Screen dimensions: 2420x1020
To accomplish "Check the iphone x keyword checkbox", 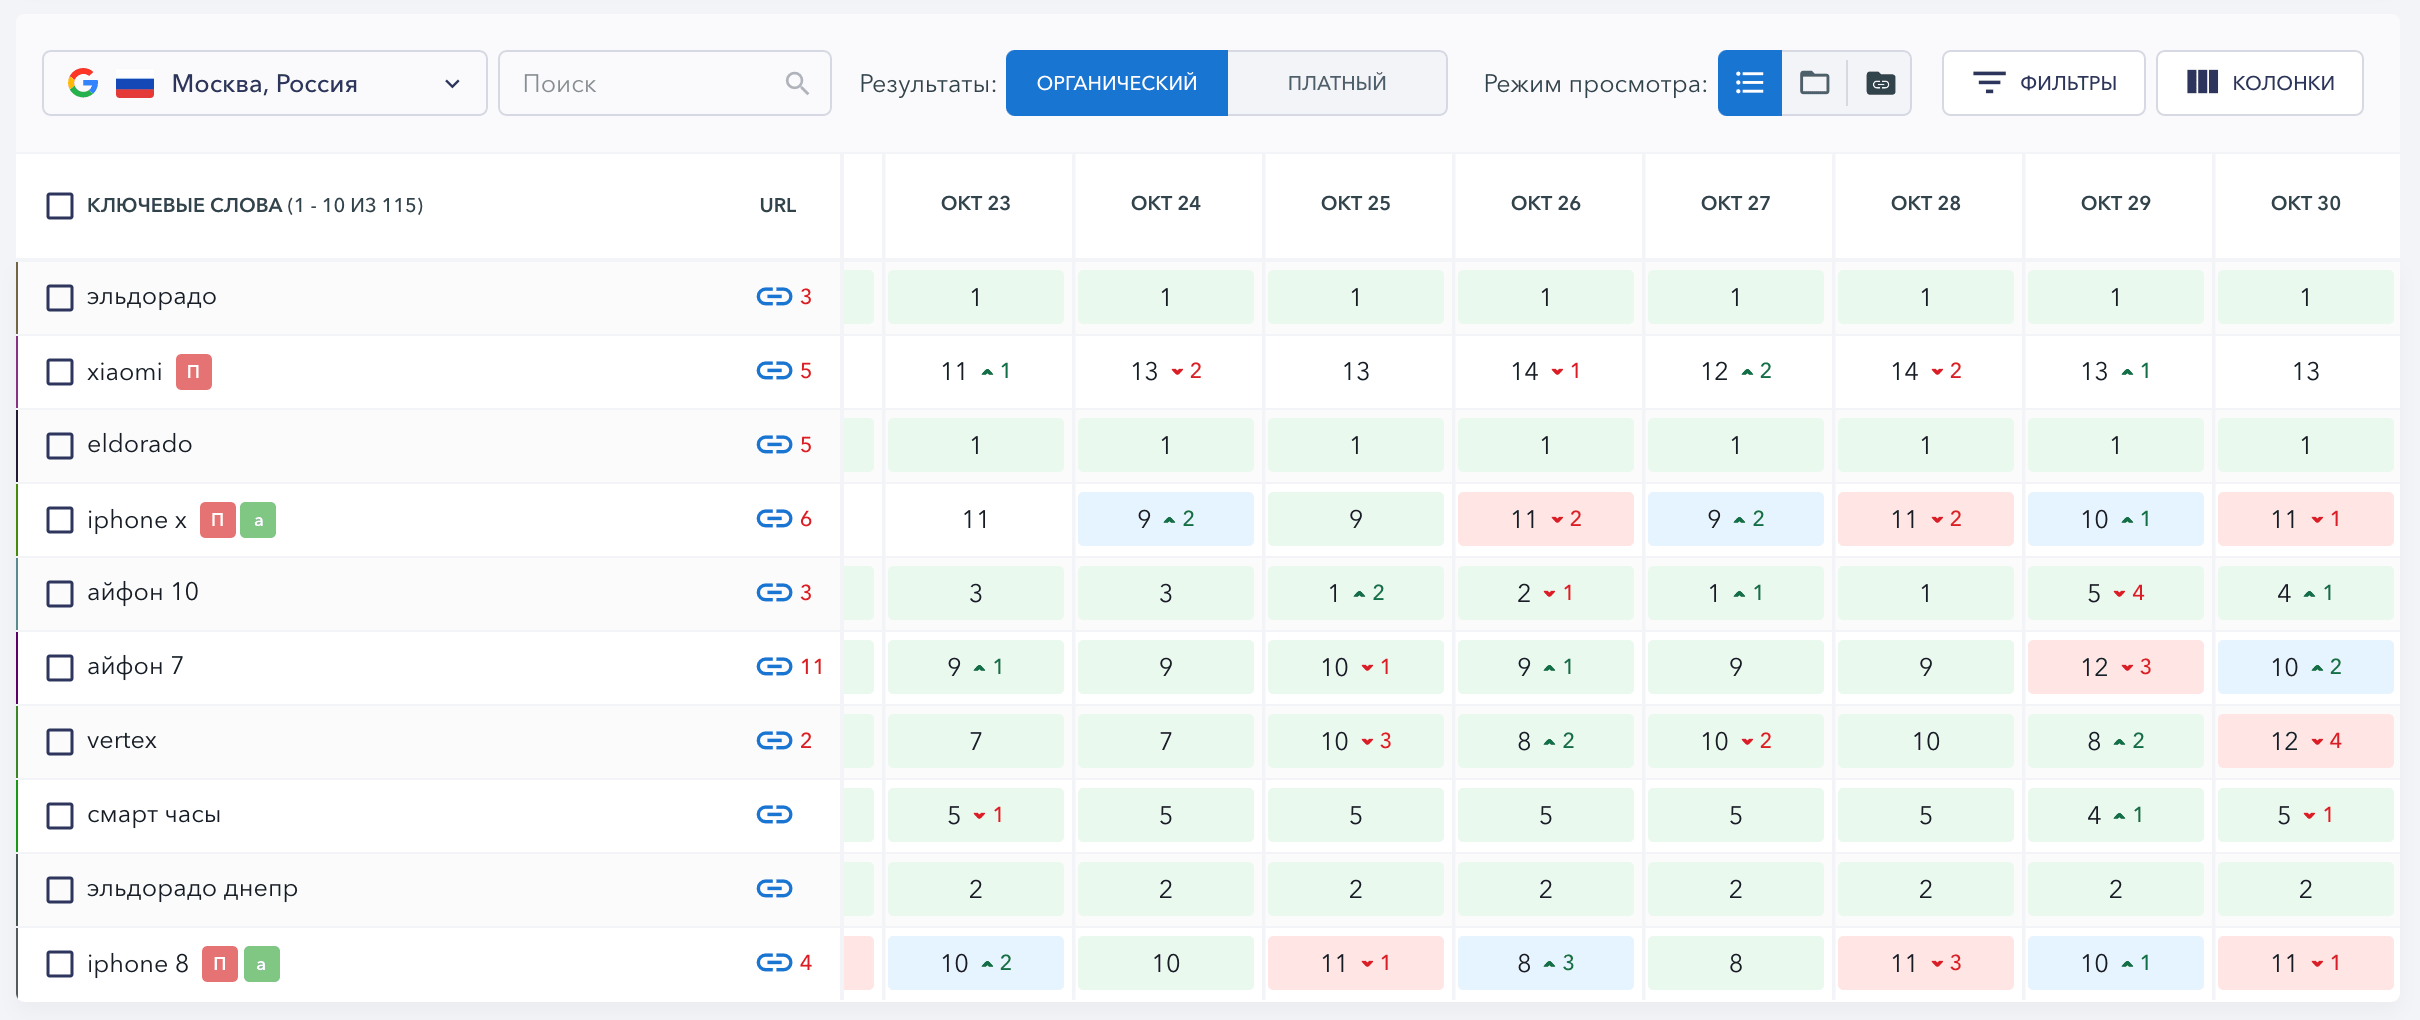I will tap(60, 520).
